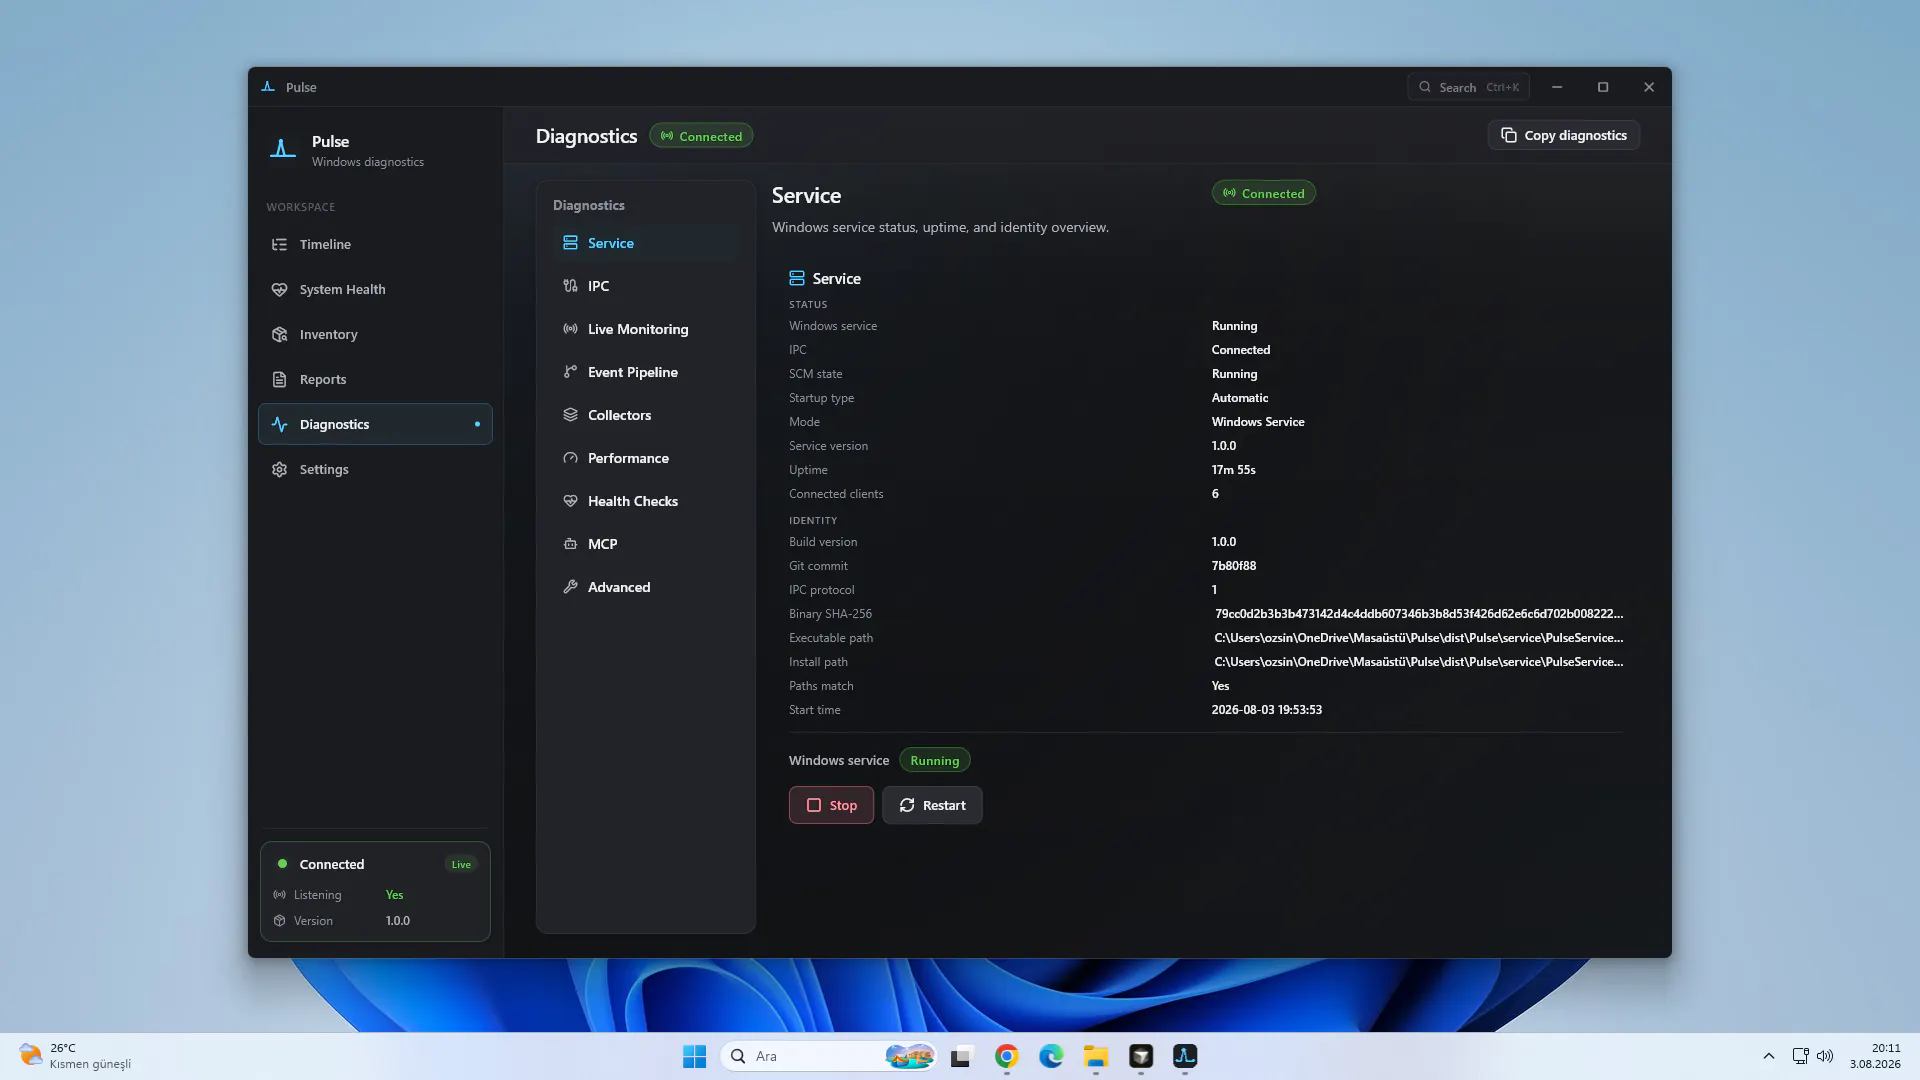Open the Event Pipeline section
1920x1080 pixels.
point(645,372)
